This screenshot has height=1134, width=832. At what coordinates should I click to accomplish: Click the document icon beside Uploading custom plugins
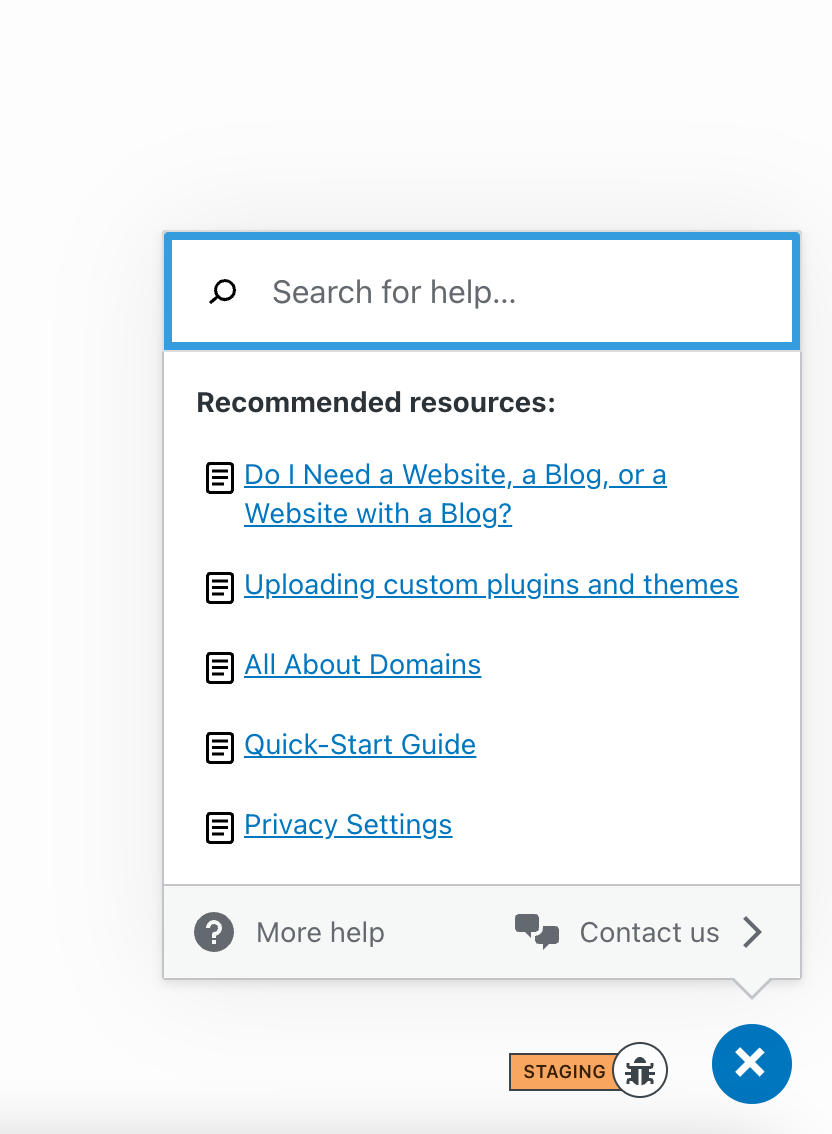click(220, 587)
